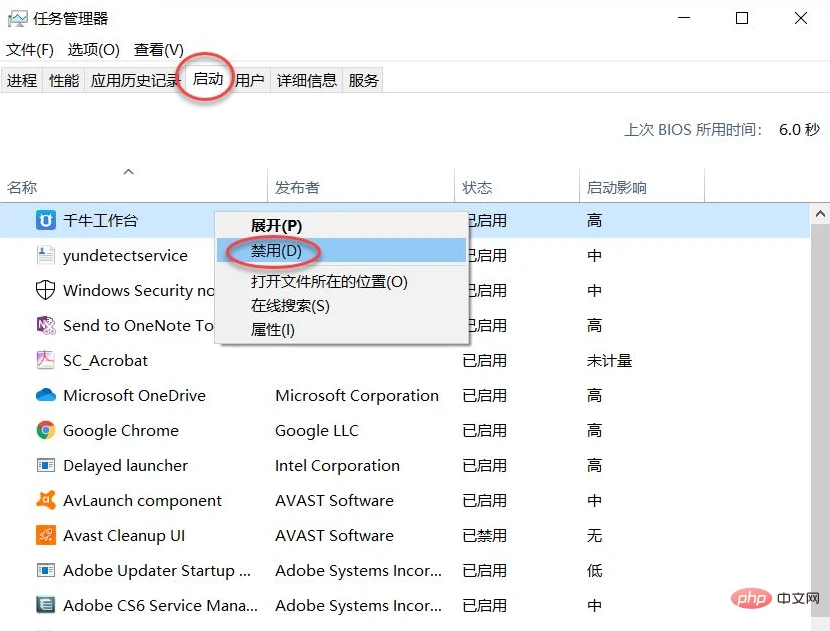Click the 6.0 秒 BIOS time value
830x631 pixels.
click(799, 129)
